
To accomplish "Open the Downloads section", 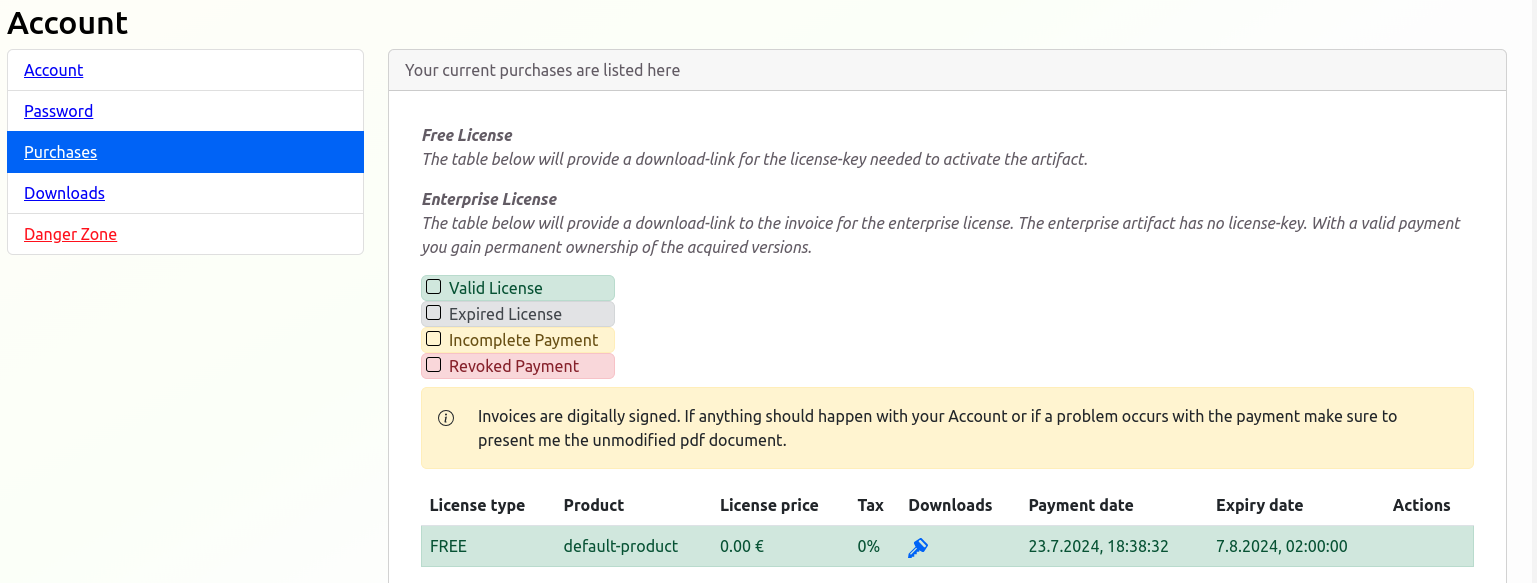I will point(64,193).
